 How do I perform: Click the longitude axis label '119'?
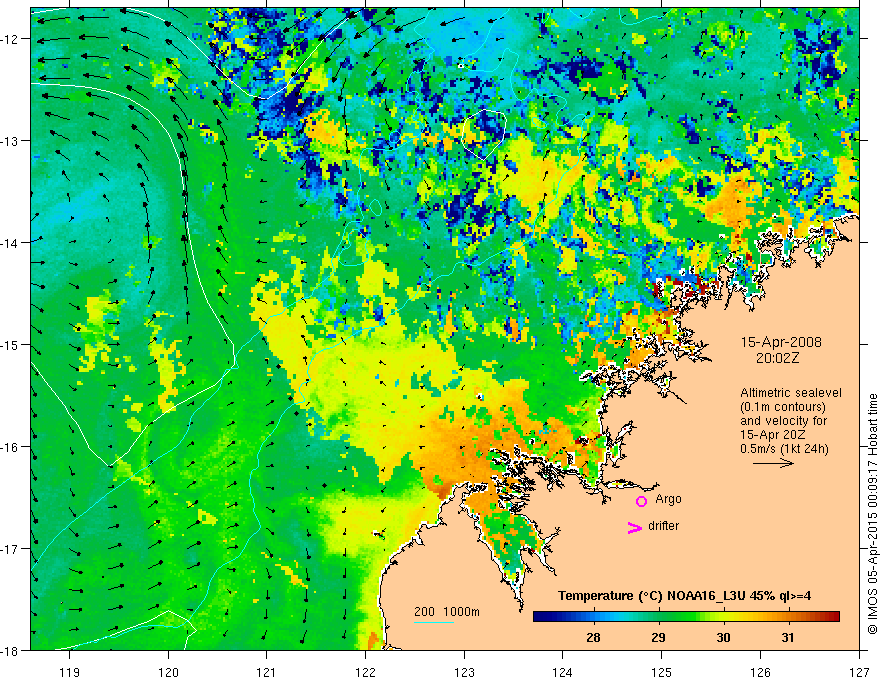tap(69, 672)
